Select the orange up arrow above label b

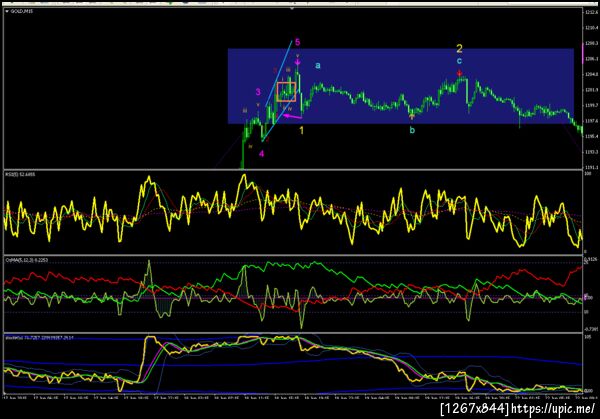tap(412, 116)
